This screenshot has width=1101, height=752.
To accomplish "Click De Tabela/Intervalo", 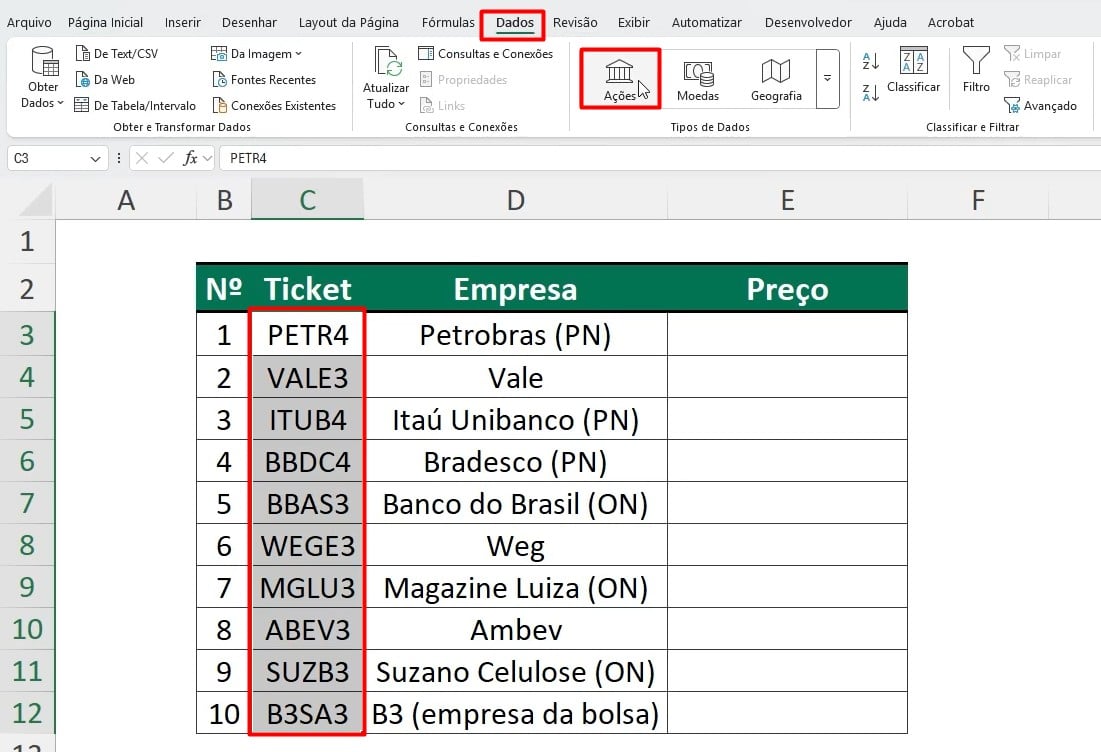I will pyautogui.click(x=135, y=105).
